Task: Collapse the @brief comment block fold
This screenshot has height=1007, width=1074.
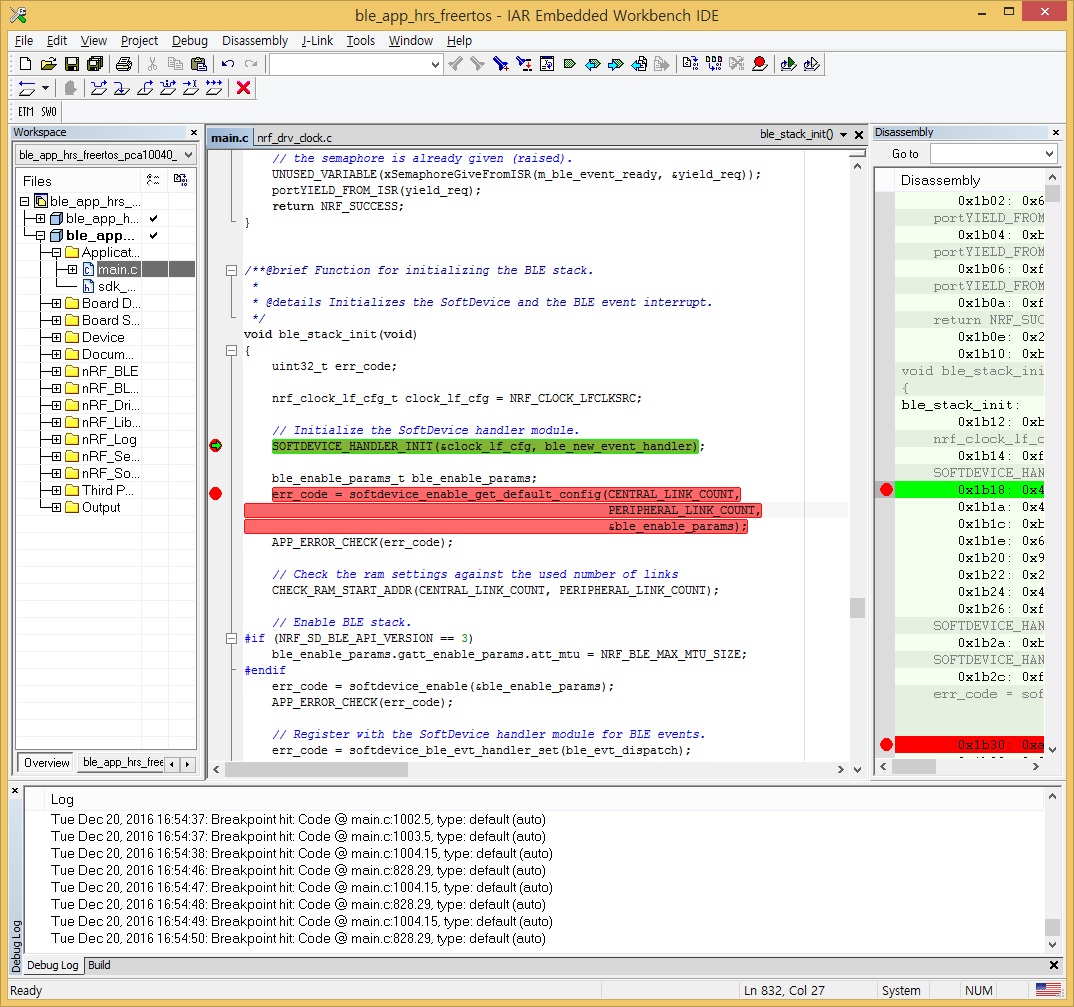Action: click(x=232, y=271)
